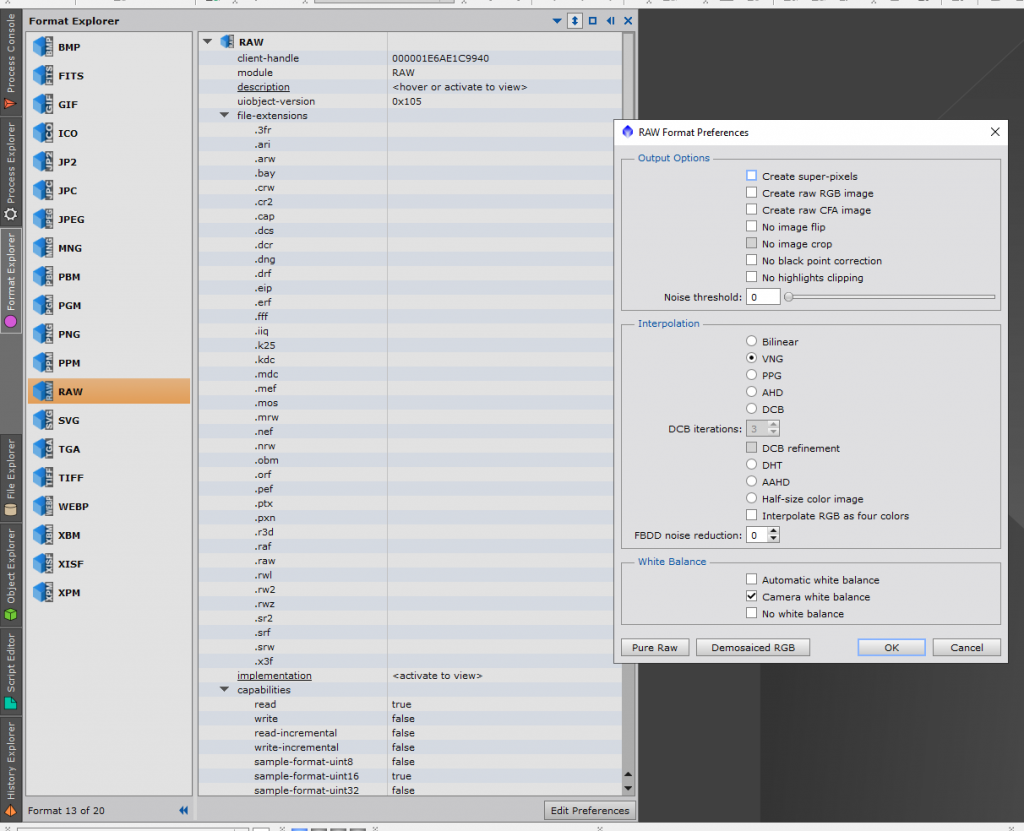
Task: Select the XISF format icon
Action: click(43, 564)
